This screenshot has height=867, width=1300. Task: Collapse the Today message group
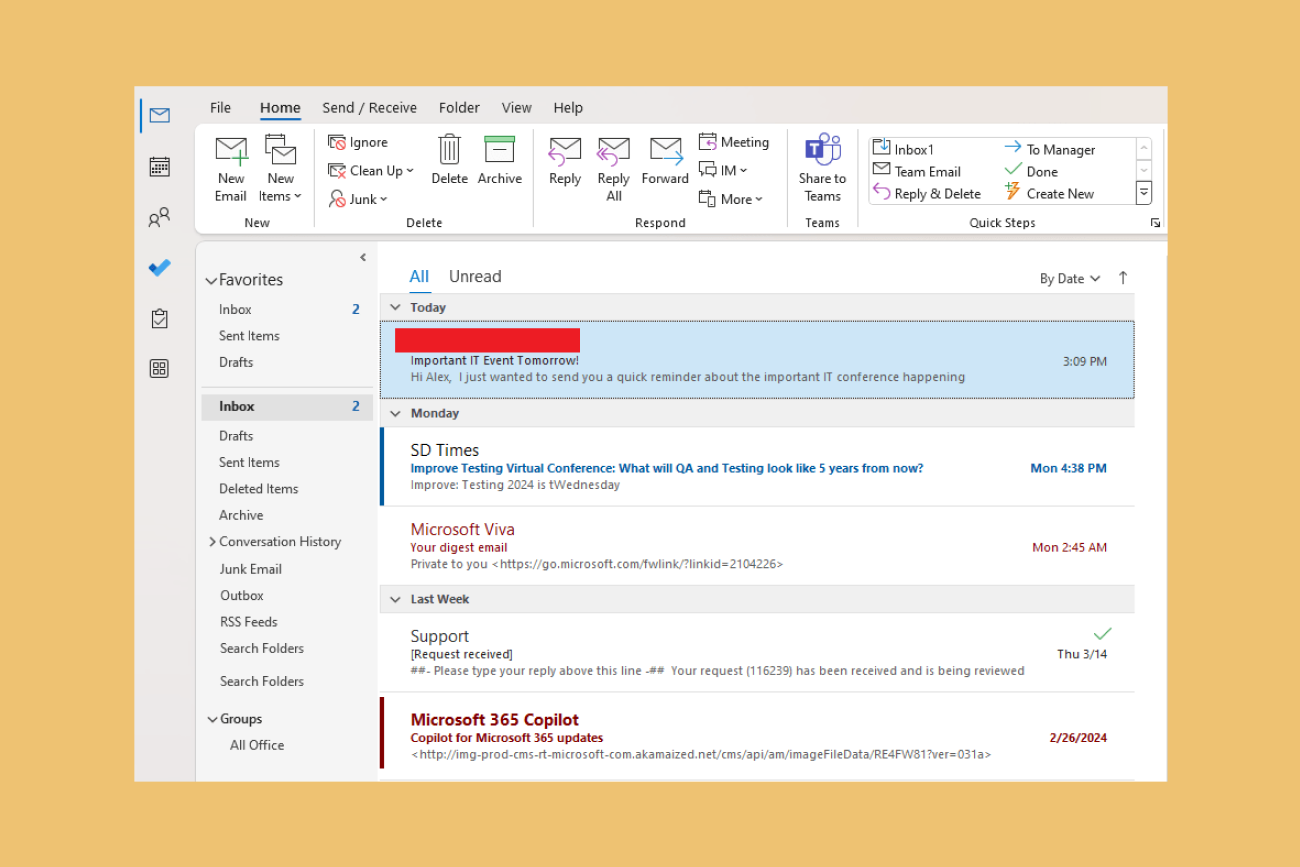(395, 307)
